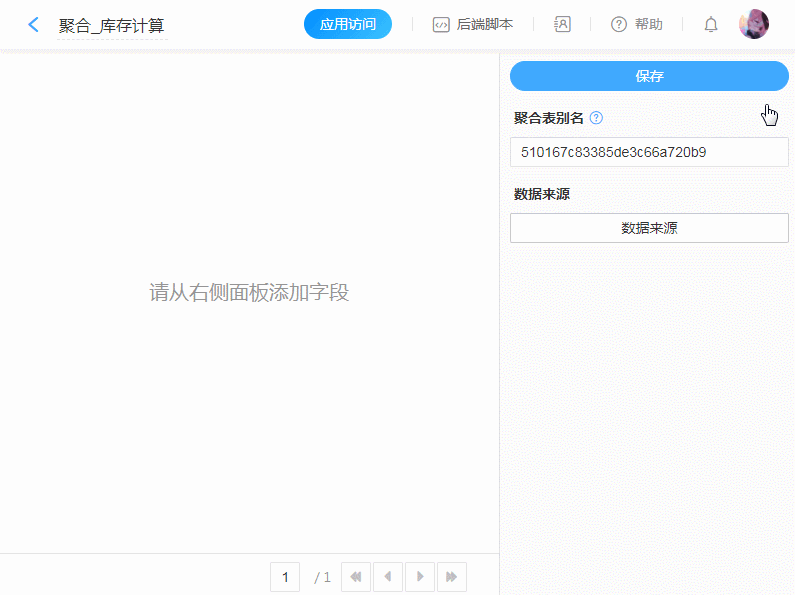Viewport: 795px width, 595px height.
Task: Click the page number box
Action: [x=285, y=577]
